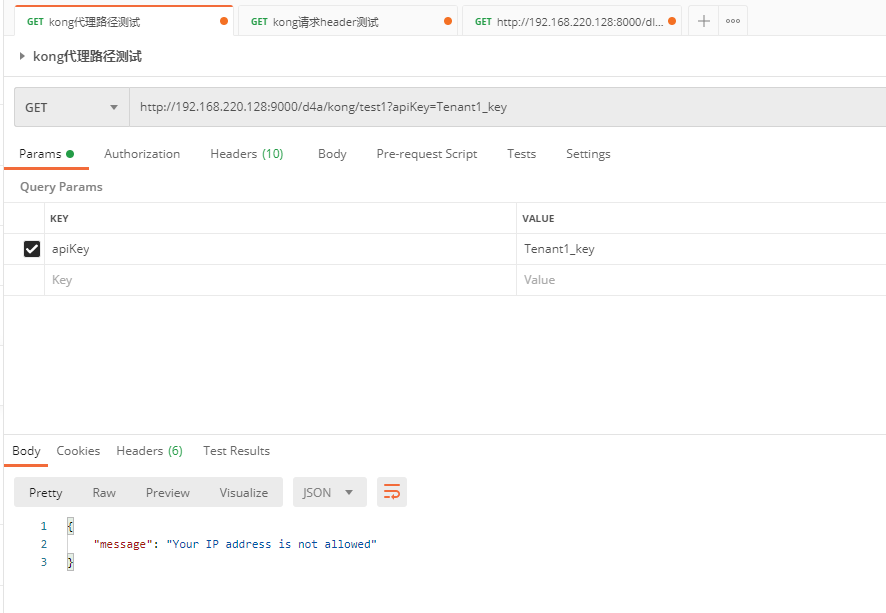This screenshot has height=613, width=886.
Task: Open tab options three-dots menu
Action: point(733,21)
